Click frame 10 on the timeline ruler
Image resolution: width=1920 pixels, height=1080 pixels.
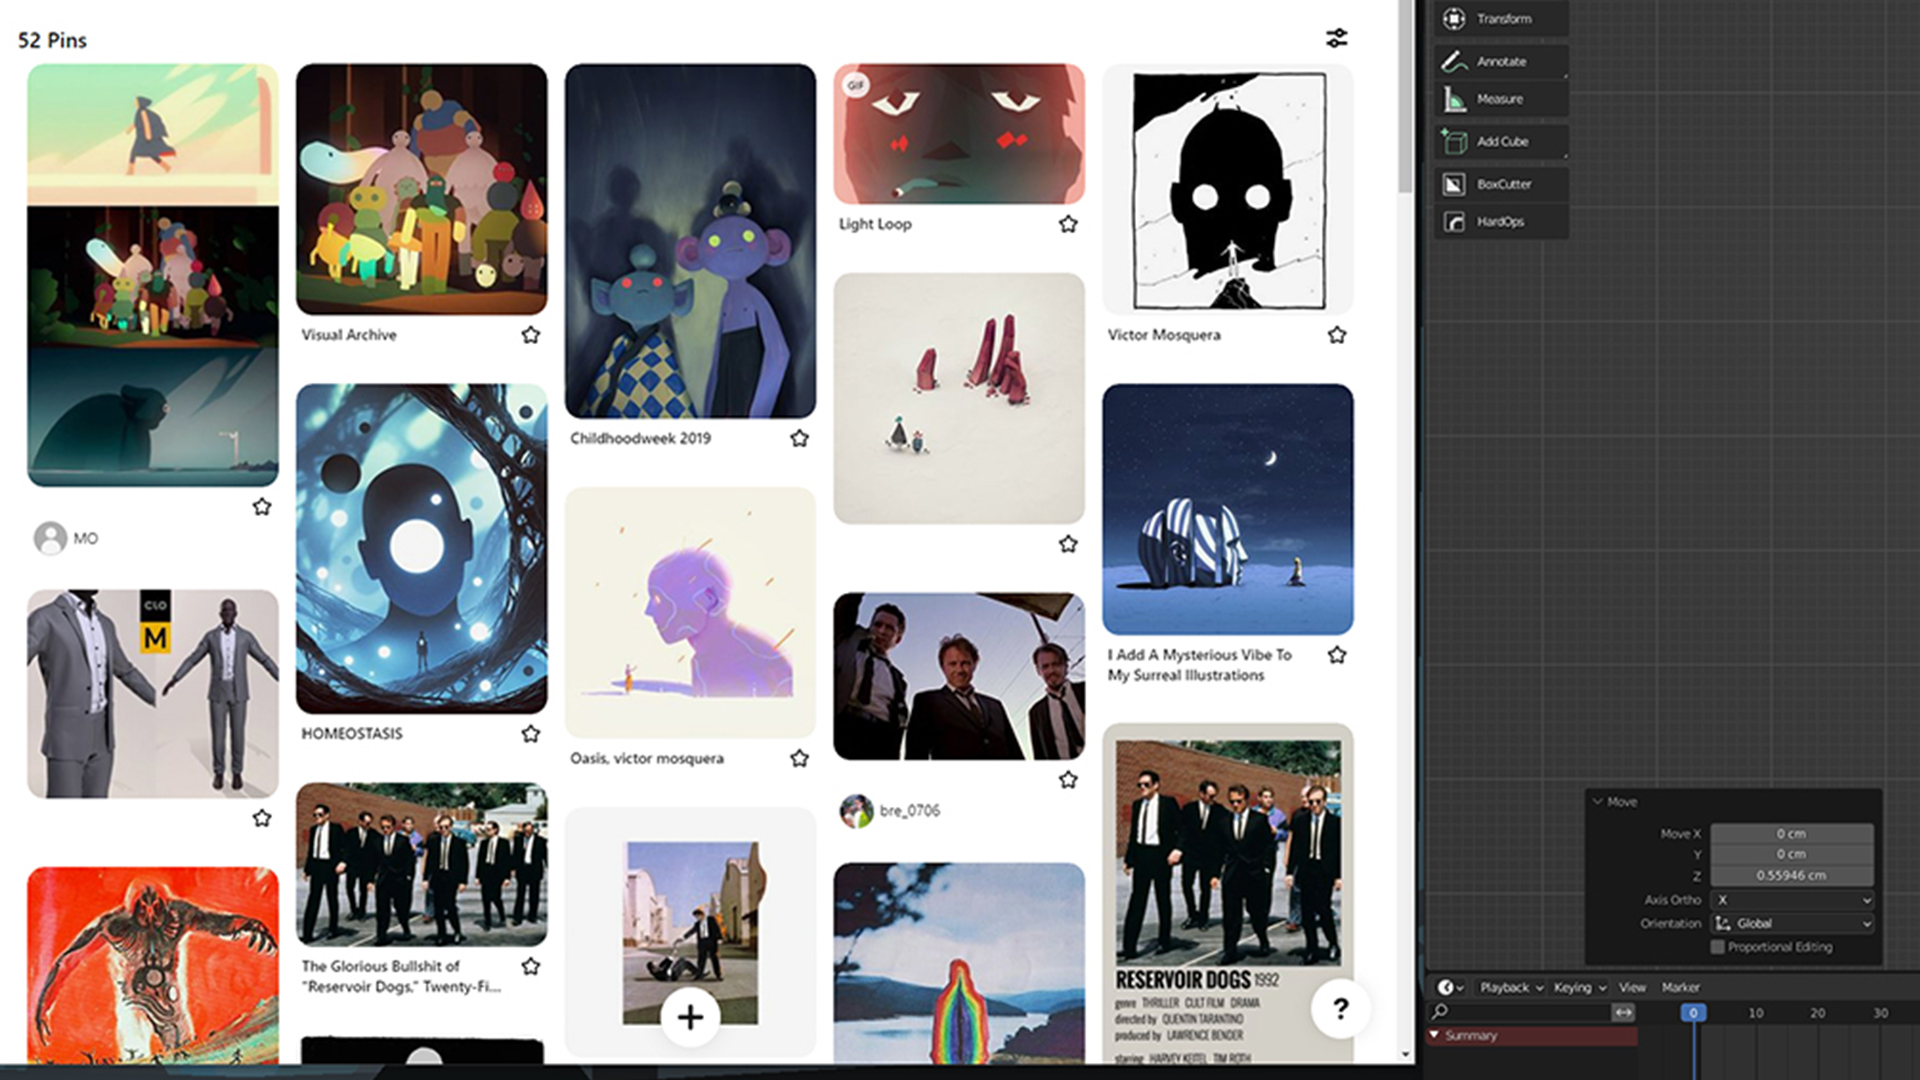pos(1756,1013)
